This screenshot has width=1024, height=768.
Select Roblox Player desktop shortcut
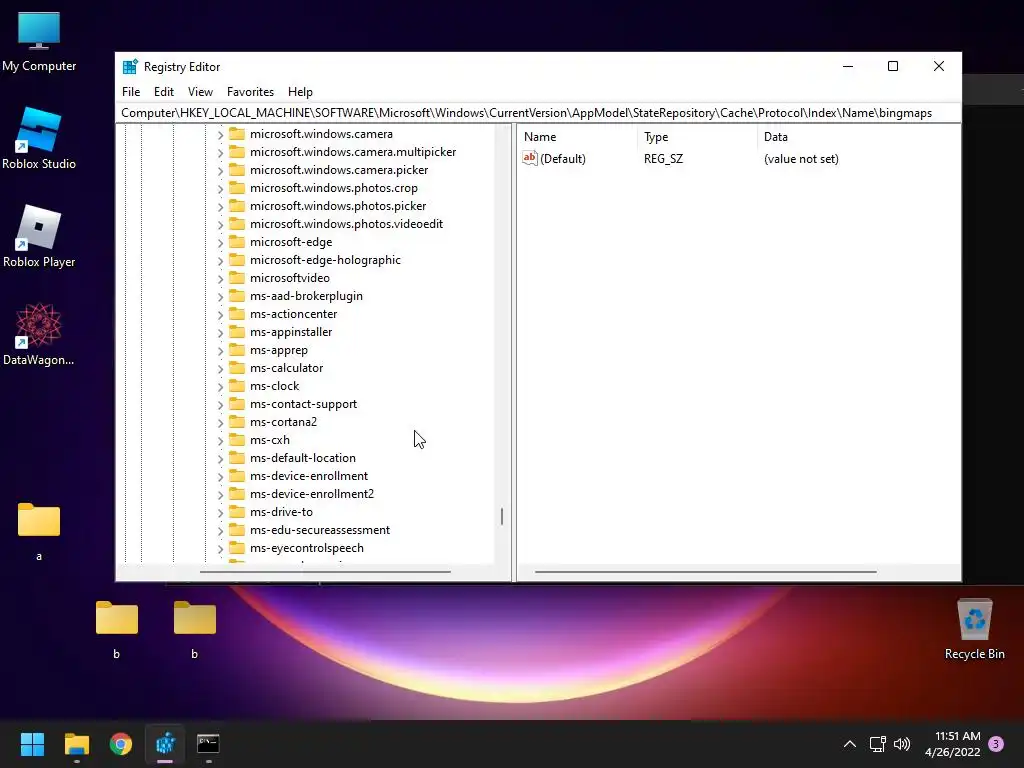39,236
